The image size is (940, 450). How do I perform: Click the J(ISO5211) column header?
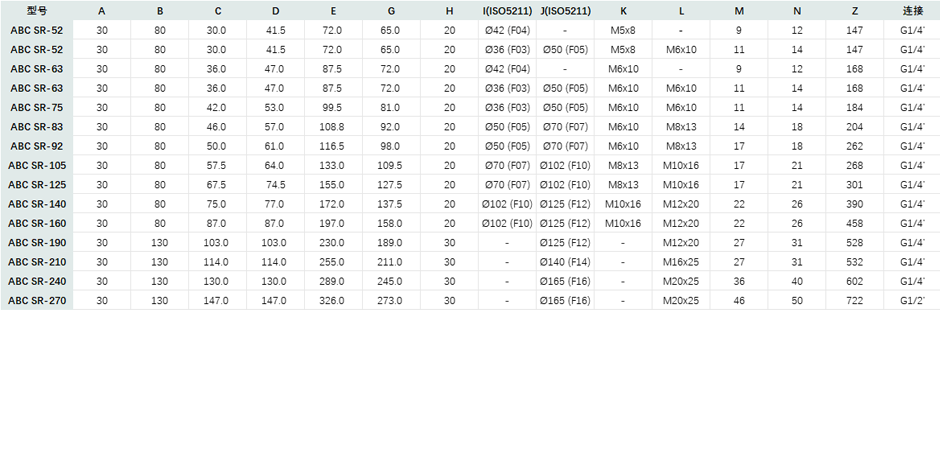[565, 10]
